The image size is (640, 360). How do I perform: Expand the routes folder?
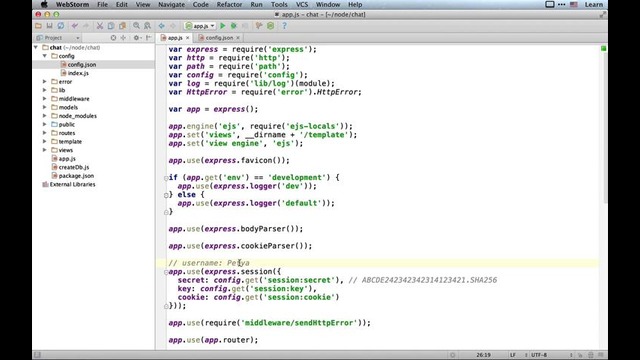(45, 133)
